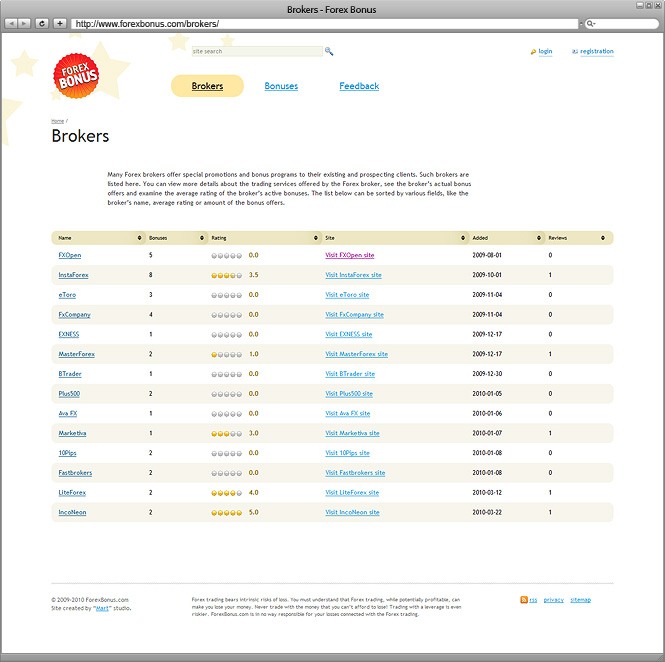The width and height of the screenshot is (665, 662).
Task: Sort table by Reviews column arrows
Action: (603, 238)
